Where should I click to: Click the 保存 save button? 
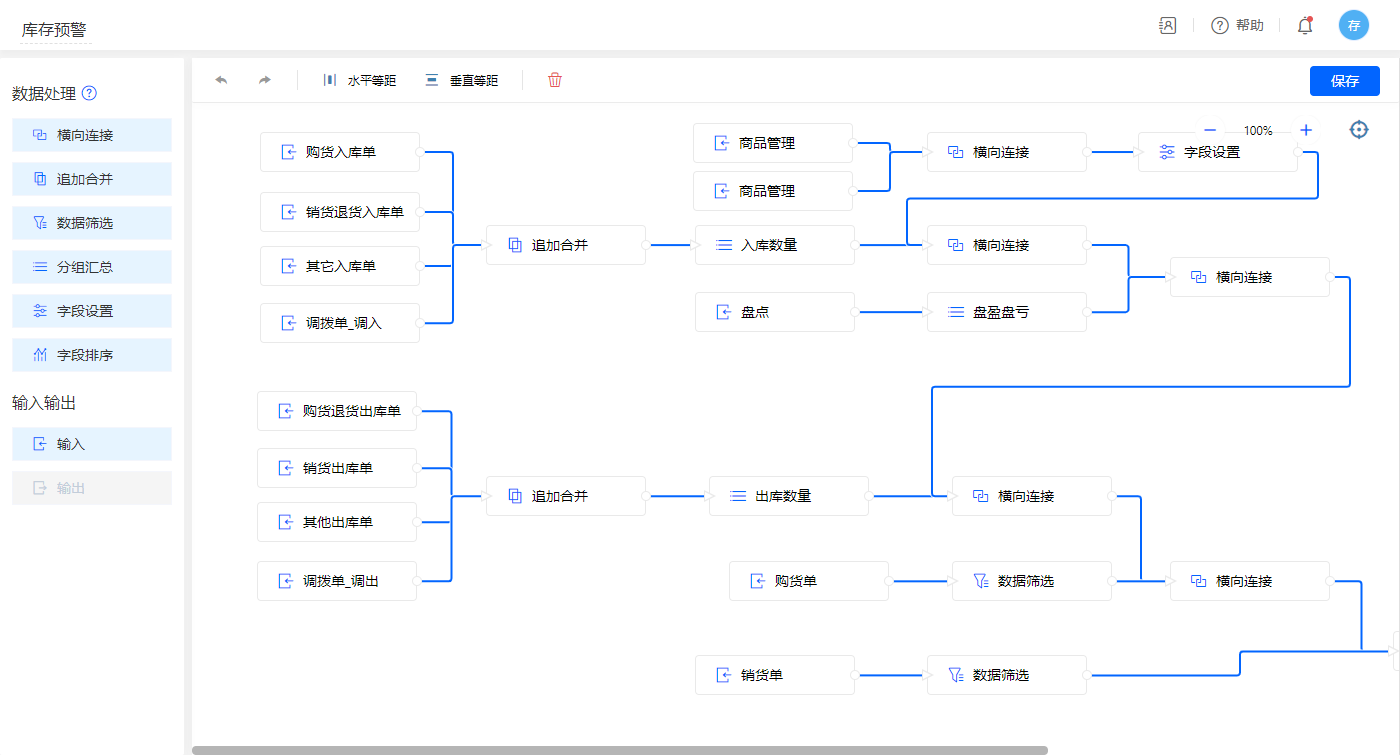pos(1344,81)
